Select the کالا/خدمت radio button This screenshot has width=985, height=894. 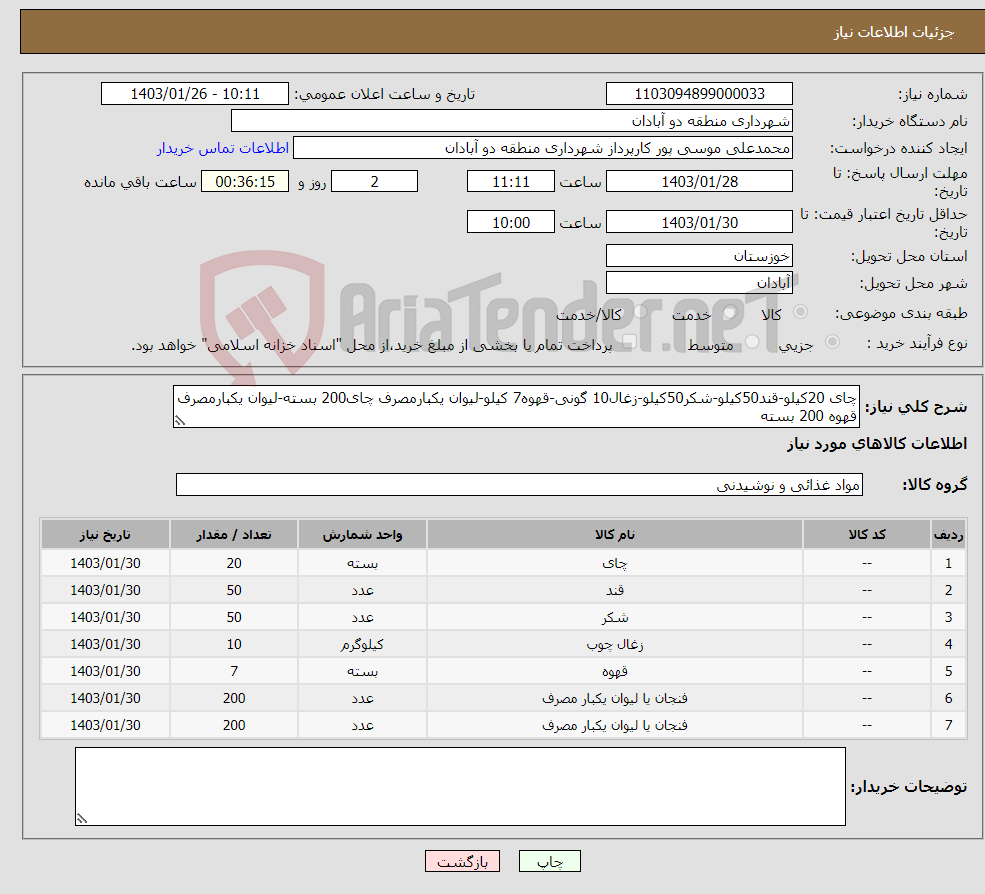[640, 312]
